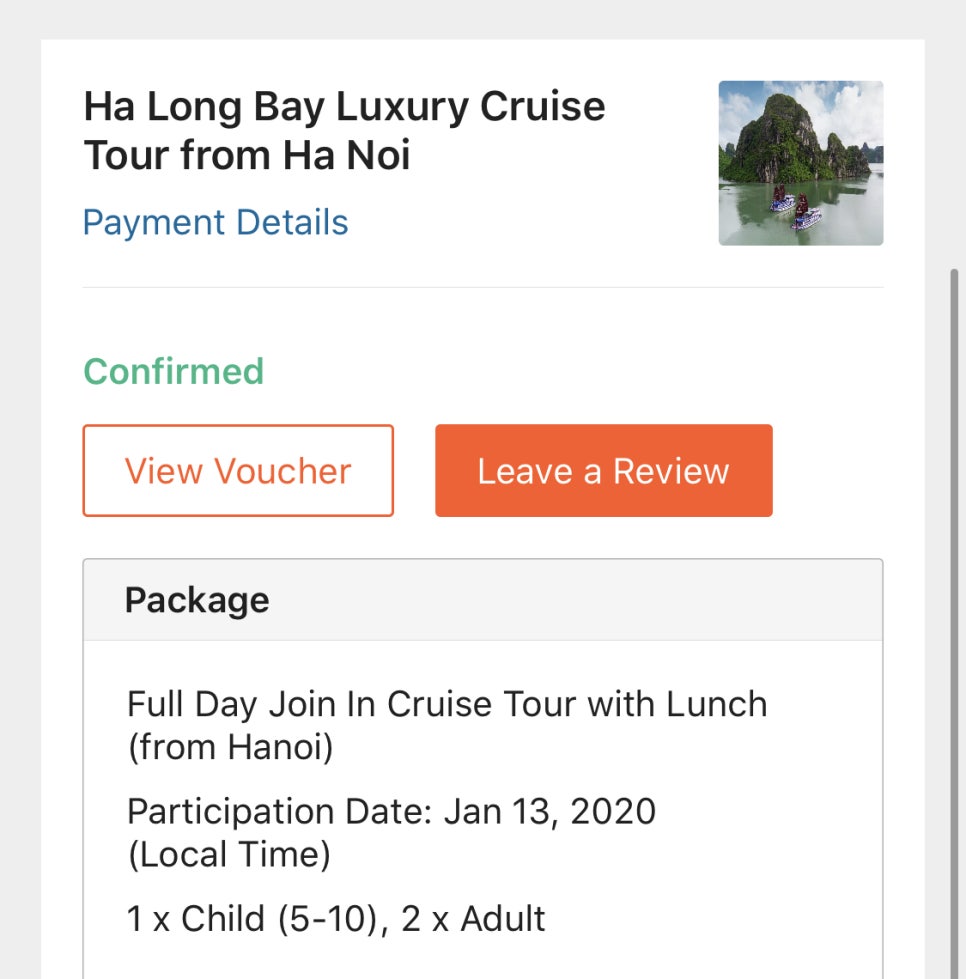Image resolution: width=966 pixels, height=979 pixels.
Task: Select the 1 x Child (5-10) text
Action: (252, 919)
